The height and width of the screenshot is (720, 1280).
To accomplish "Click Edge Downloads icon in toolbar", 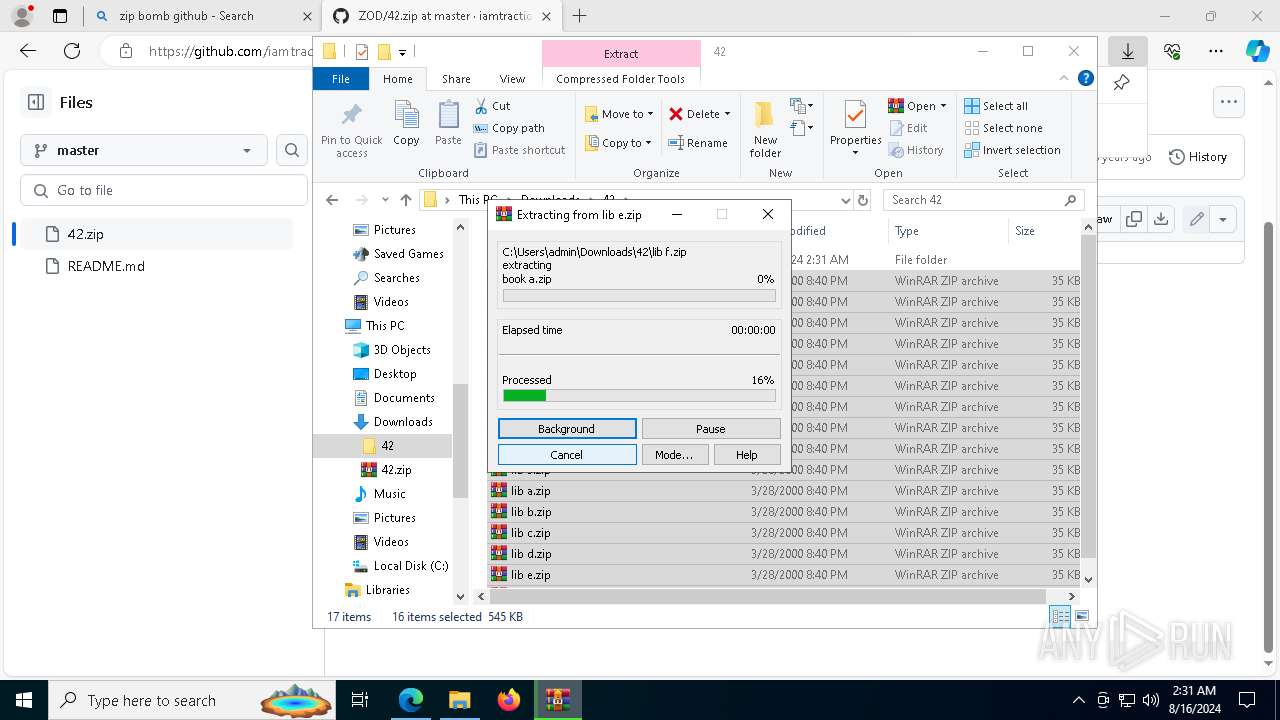I will coord(1128,51).
